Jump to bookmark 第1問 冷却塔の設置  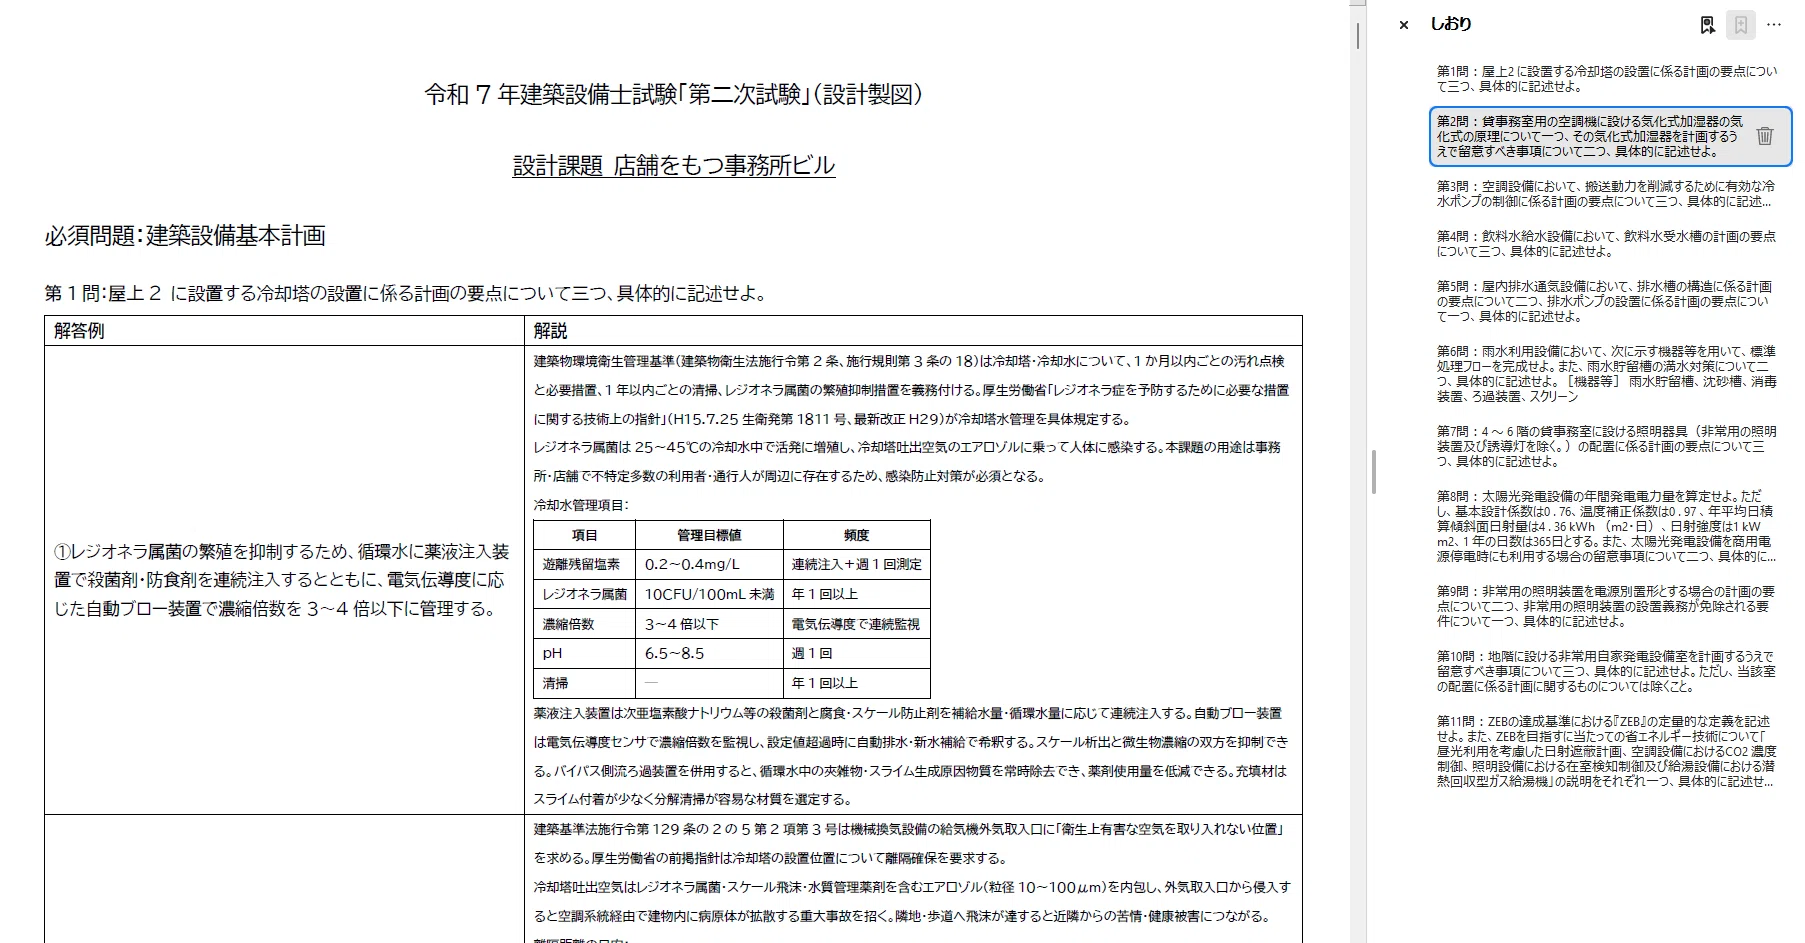point(1607,79)
